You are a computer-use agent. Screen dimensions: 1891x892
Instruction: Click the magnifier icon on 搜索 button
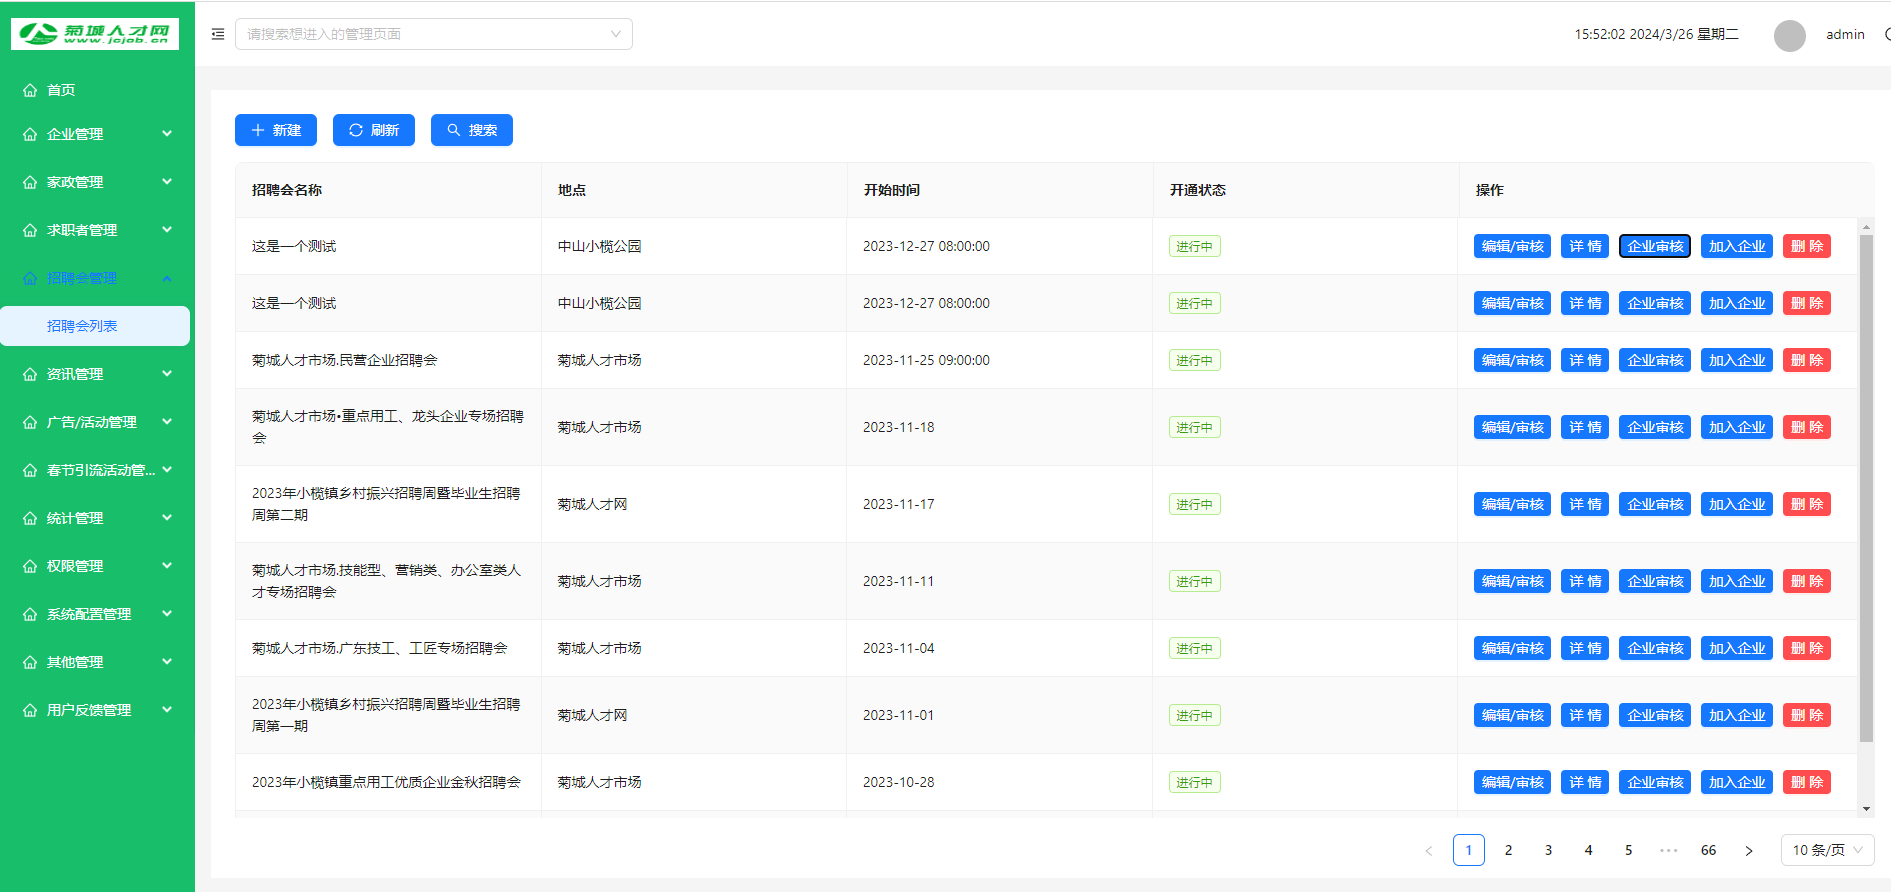coord(454,130)
